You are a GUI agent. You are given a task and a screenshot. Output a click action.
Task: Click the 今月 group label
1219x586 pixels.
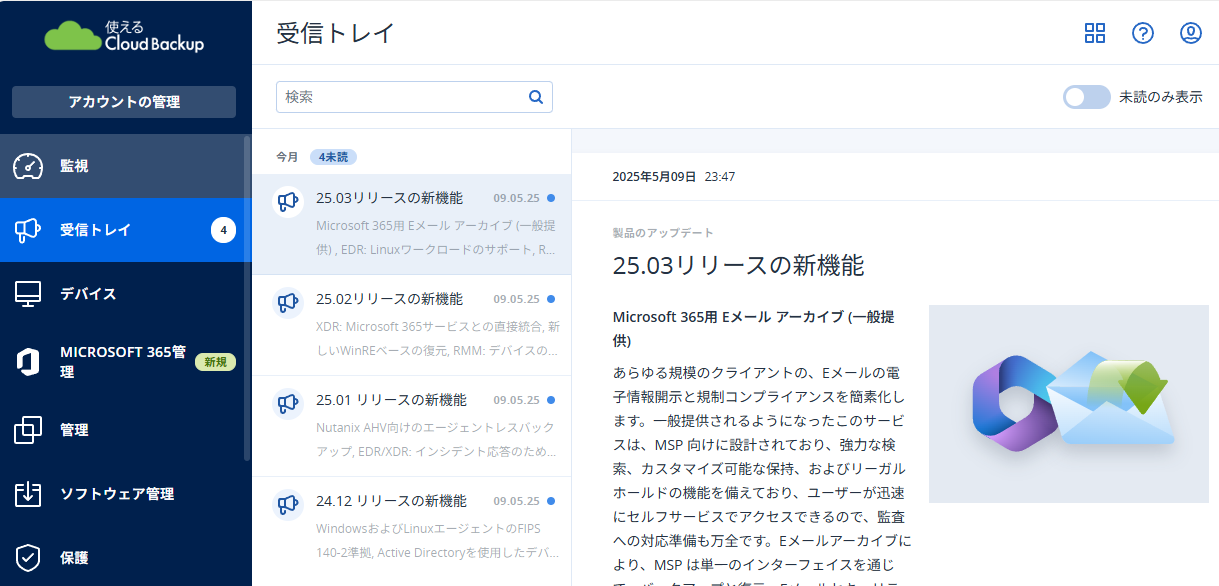[287, 157]
